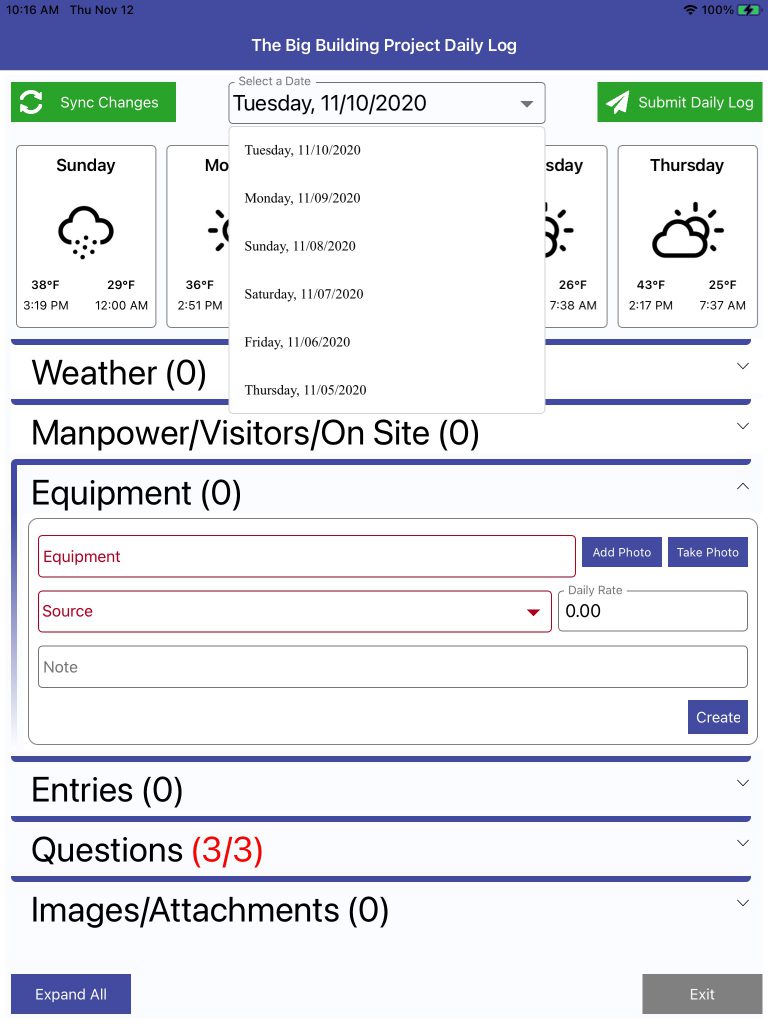This screenshot has width=768, height=1024.
Task: Click the gray Exit button
Action: [702, 994]
